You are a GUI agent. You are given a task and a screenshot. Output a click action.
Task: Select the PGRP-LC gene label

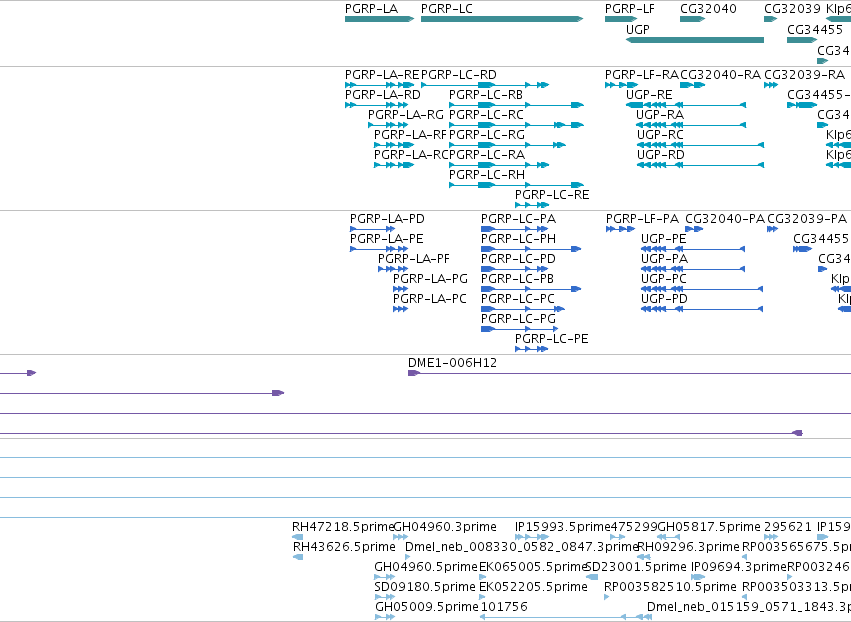[x=447, y=9]
